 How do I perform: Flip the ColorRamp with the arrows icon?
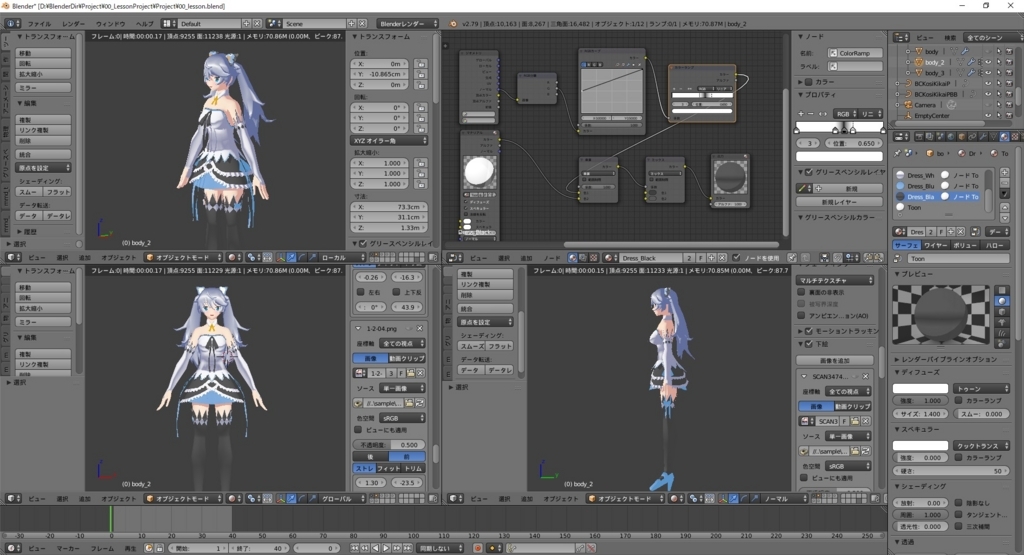pyautogui.click(x=823, y=114)
